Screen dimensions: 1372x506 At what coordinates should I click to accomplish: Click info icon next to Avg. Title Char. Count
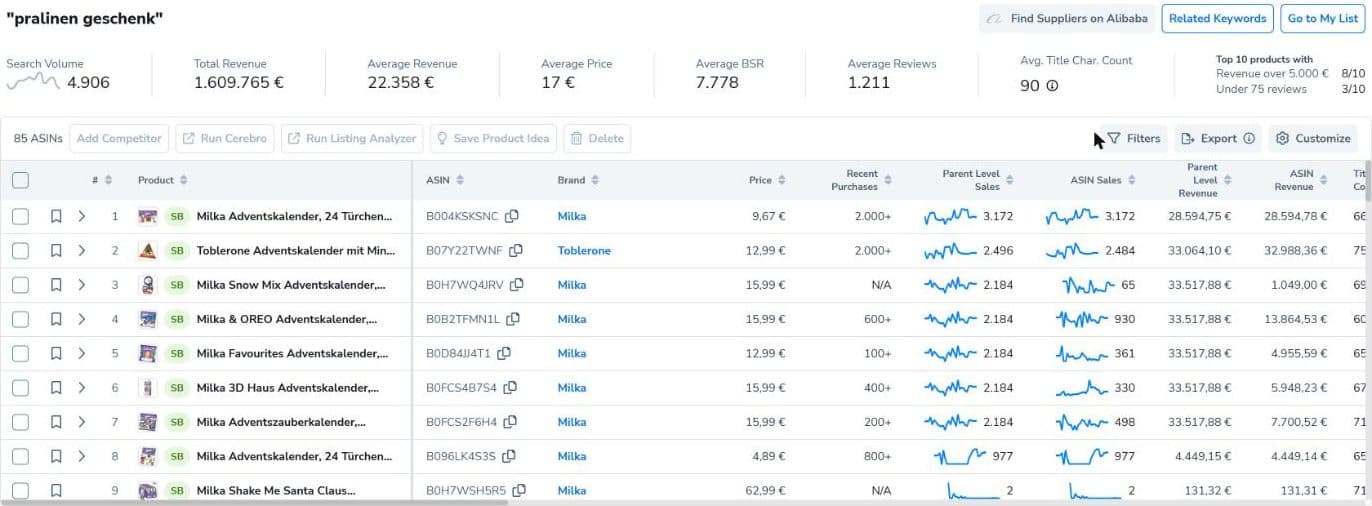click(1052, 86)
